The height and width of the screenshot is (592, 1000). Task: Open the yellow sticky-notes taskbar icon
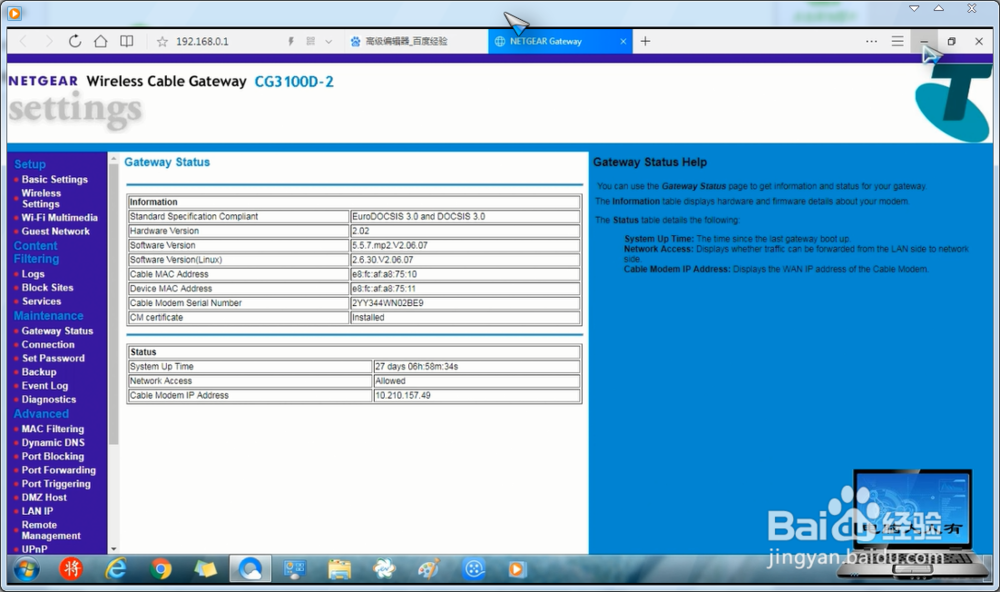coord(205,569)
